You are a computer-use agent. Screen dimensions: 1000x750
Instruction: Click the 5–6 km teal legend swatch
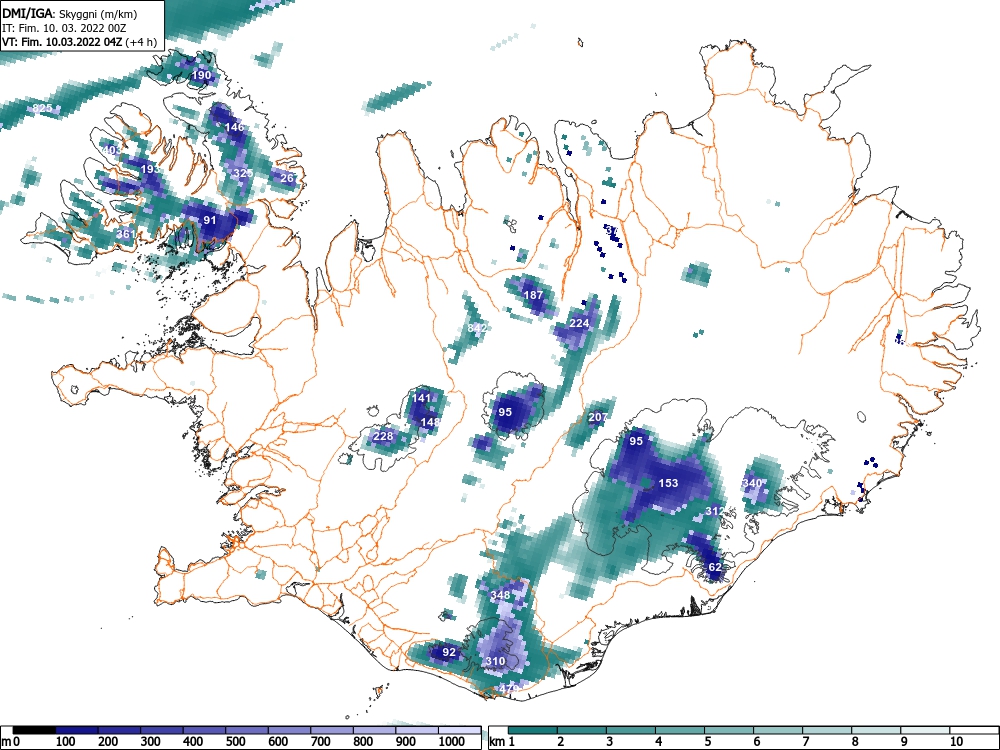[730, 730]
